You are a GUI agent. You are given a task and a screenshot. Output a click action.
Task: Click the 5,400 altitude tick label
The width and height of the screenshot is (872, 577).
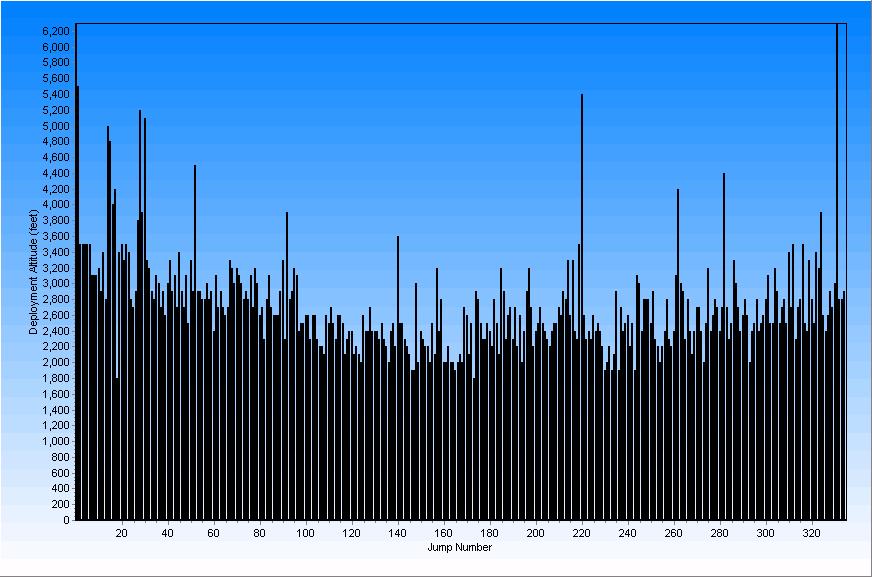click(x=56, y=94)
